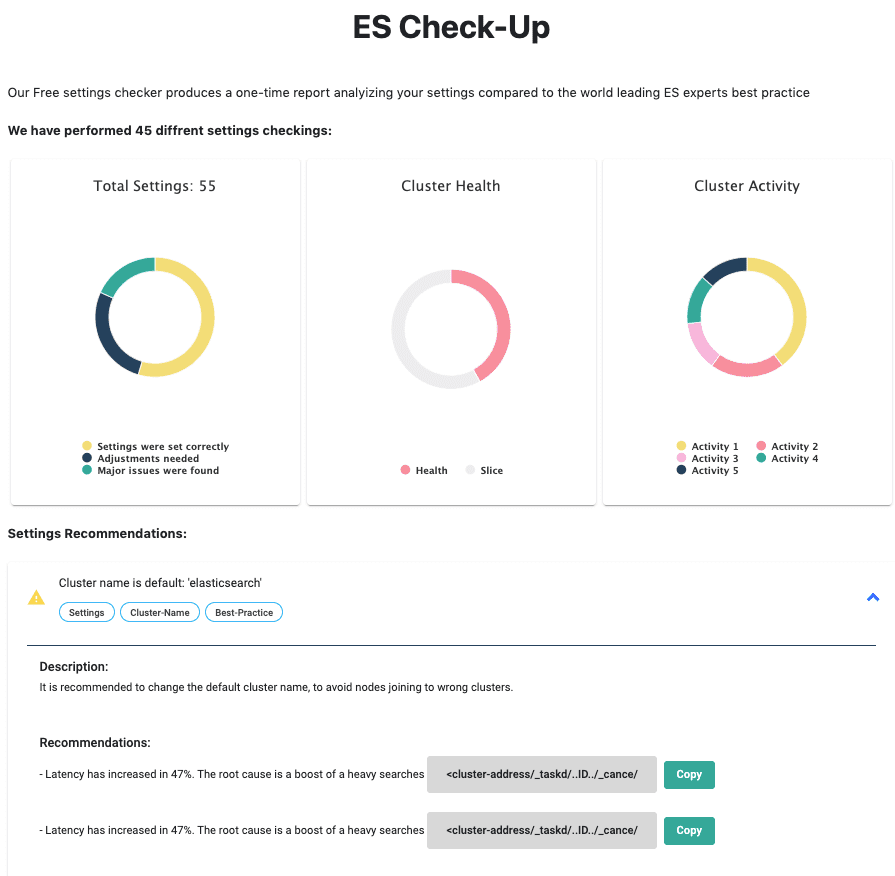This screenshot has width=895, height=876.
Task: Collapse the cluster name recommendation chevron
Action: [x=873, y=598]
